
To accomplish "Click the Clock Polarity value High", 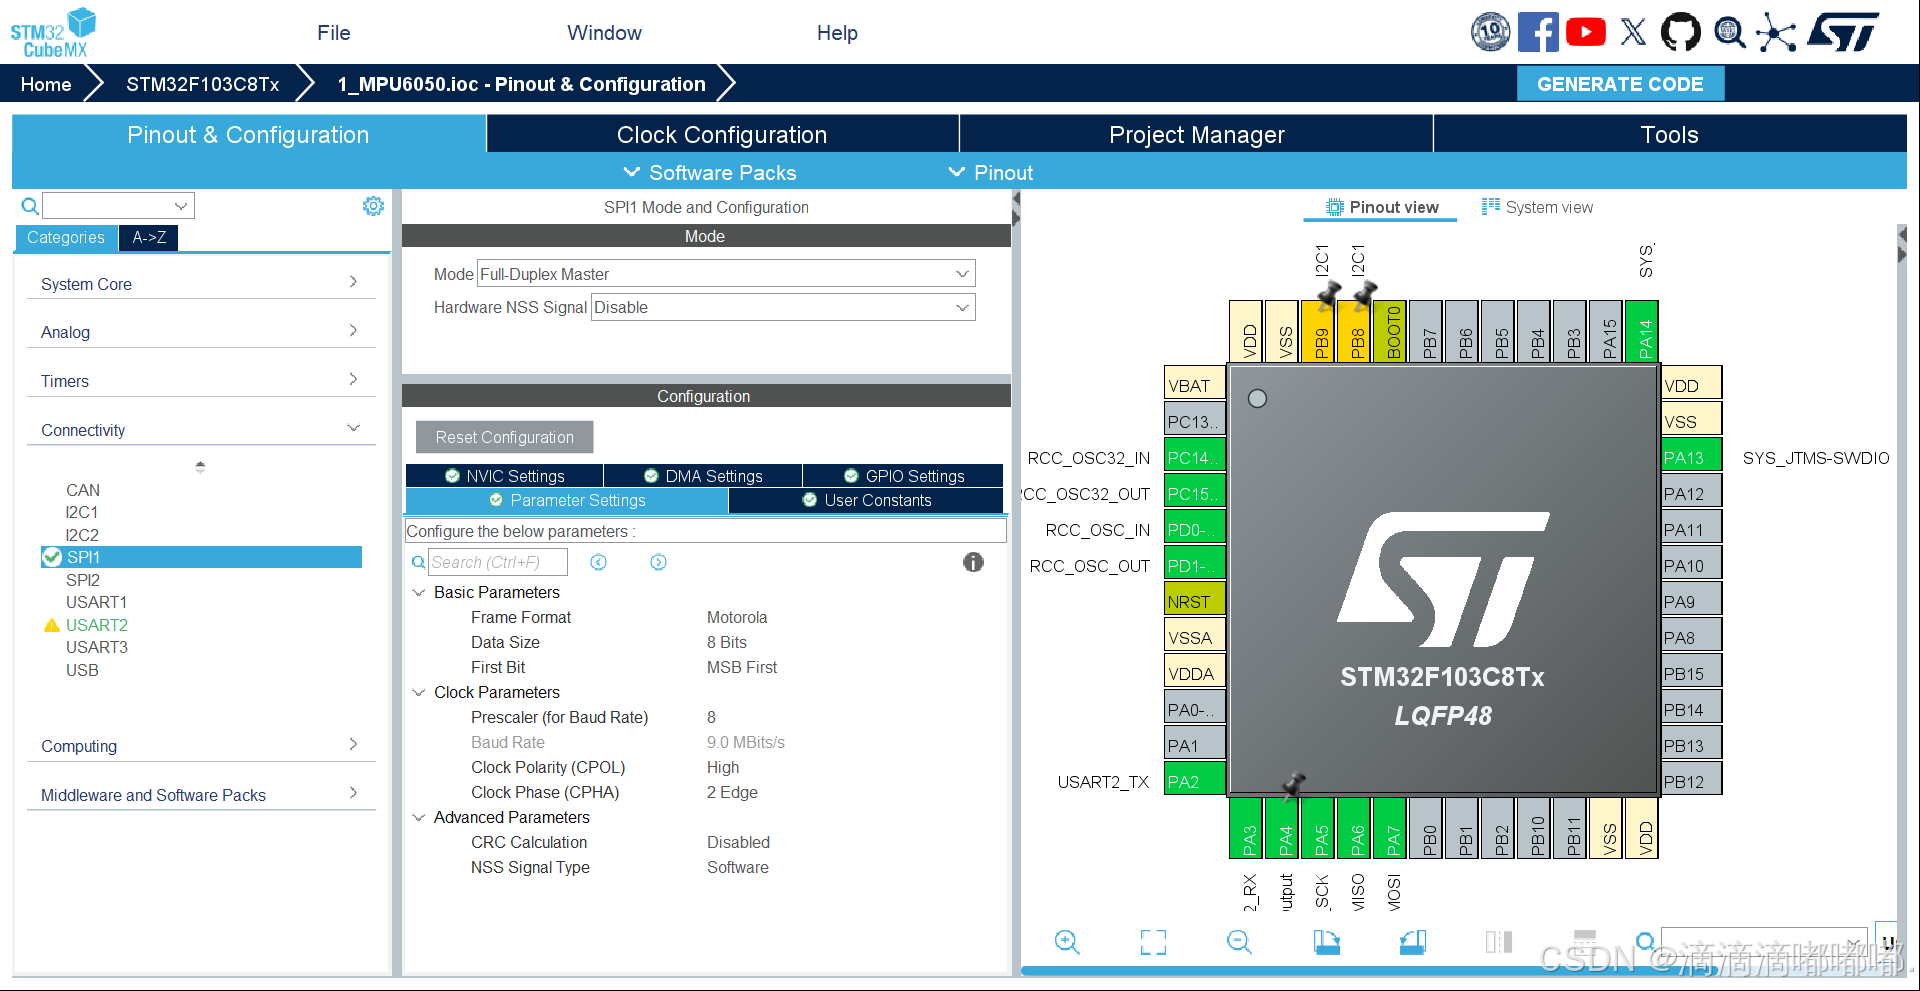I will pos(723,767).
